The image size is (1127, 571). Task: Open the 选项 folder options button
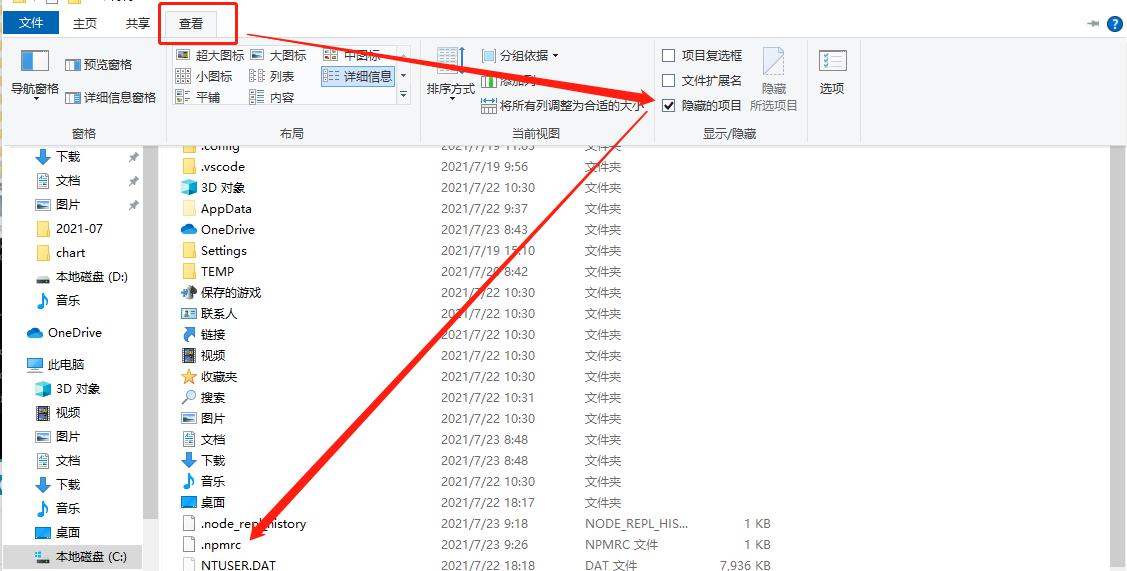(x=832, y=73)
